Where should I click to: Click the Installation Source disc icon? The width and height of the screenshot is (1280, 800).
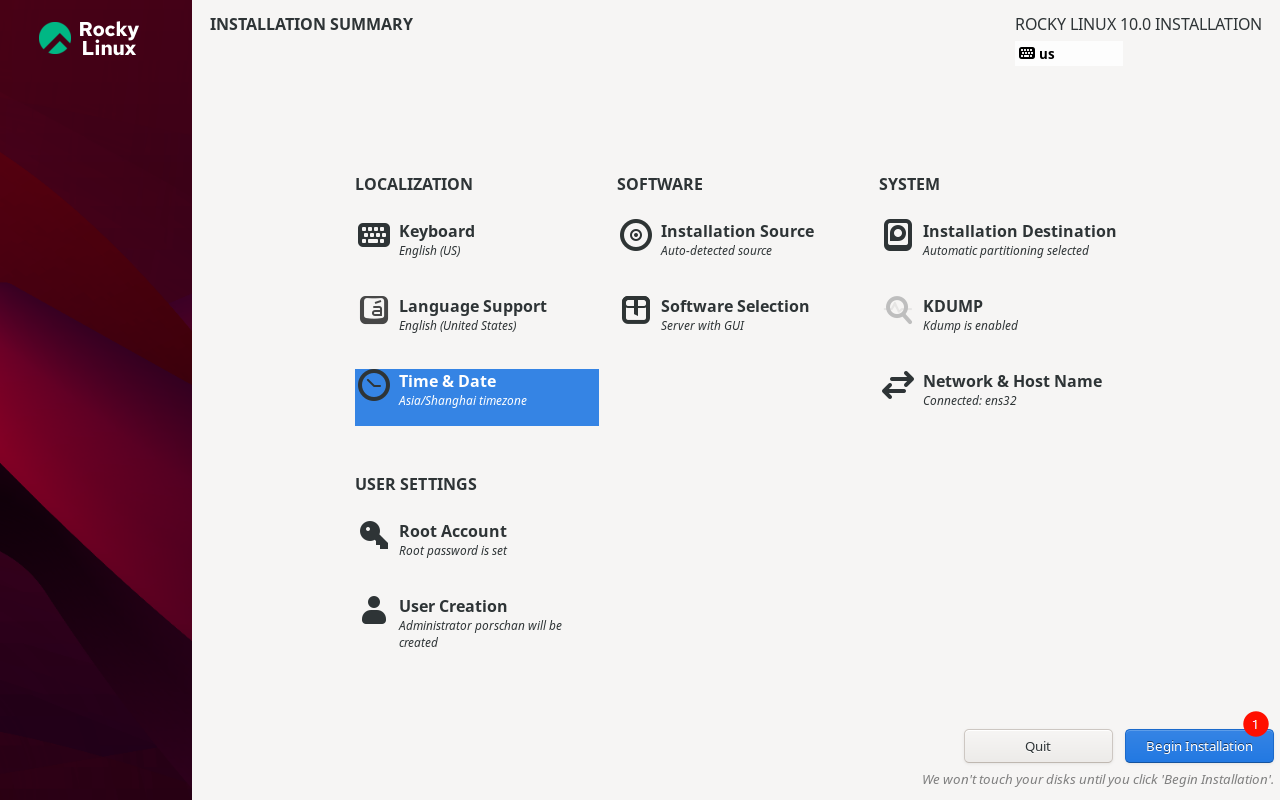[636, 235]
